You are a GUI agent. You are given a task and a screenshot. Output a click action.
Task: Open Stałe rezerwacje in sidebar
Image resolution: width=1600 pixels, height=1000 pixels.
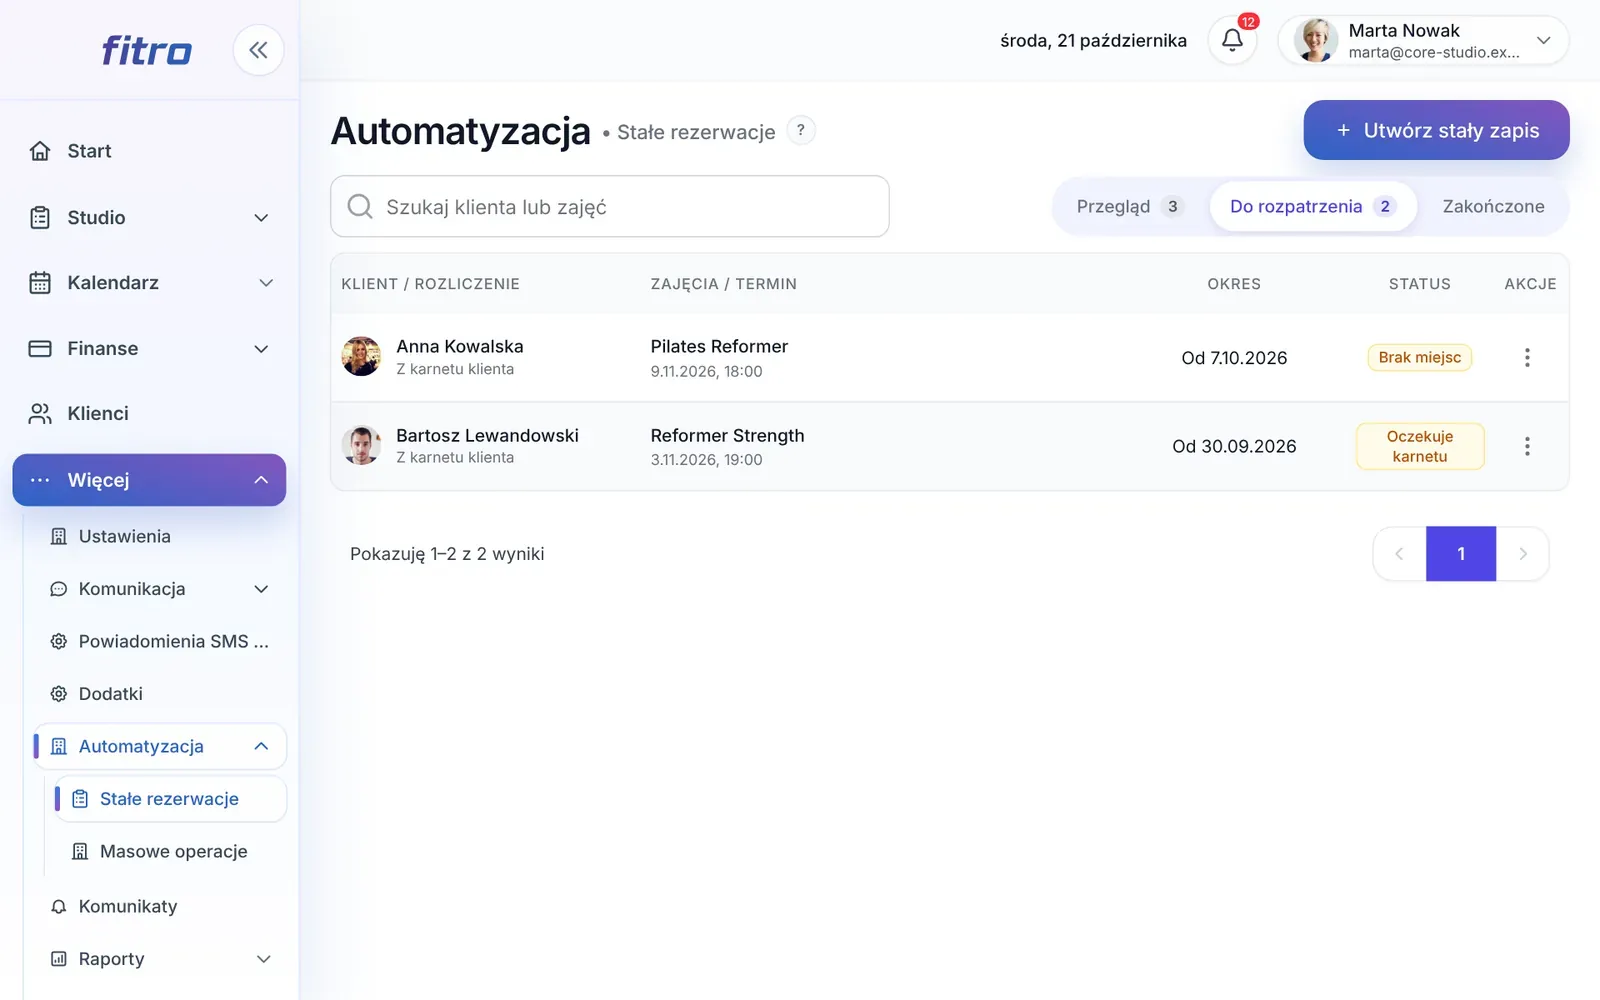pos(170,799)
